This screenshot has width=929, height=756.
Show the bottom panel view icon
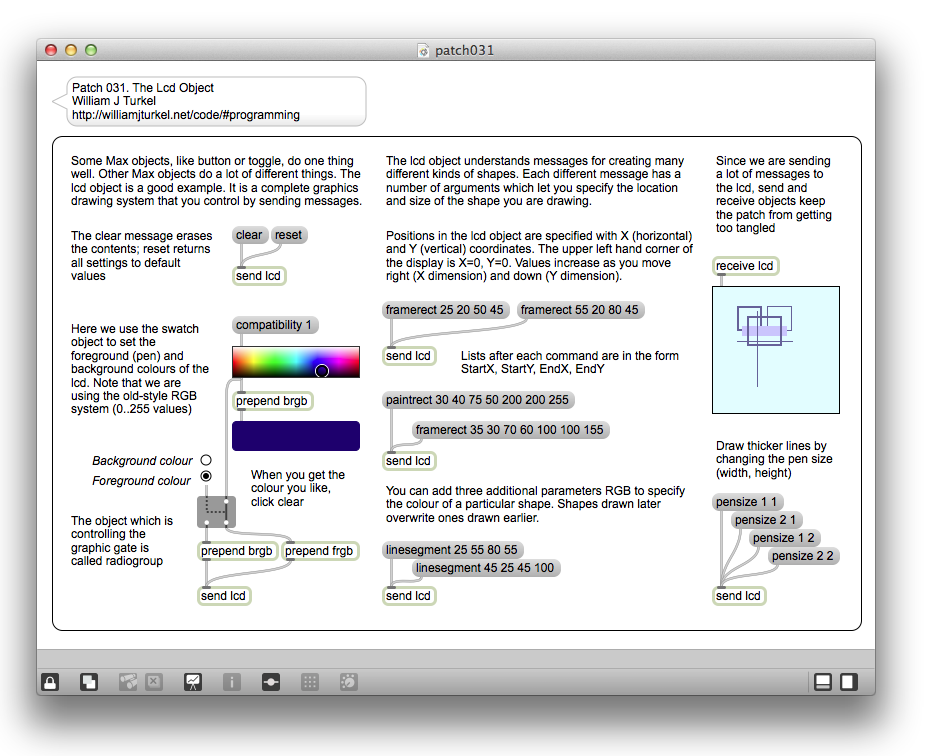[823, 682]
